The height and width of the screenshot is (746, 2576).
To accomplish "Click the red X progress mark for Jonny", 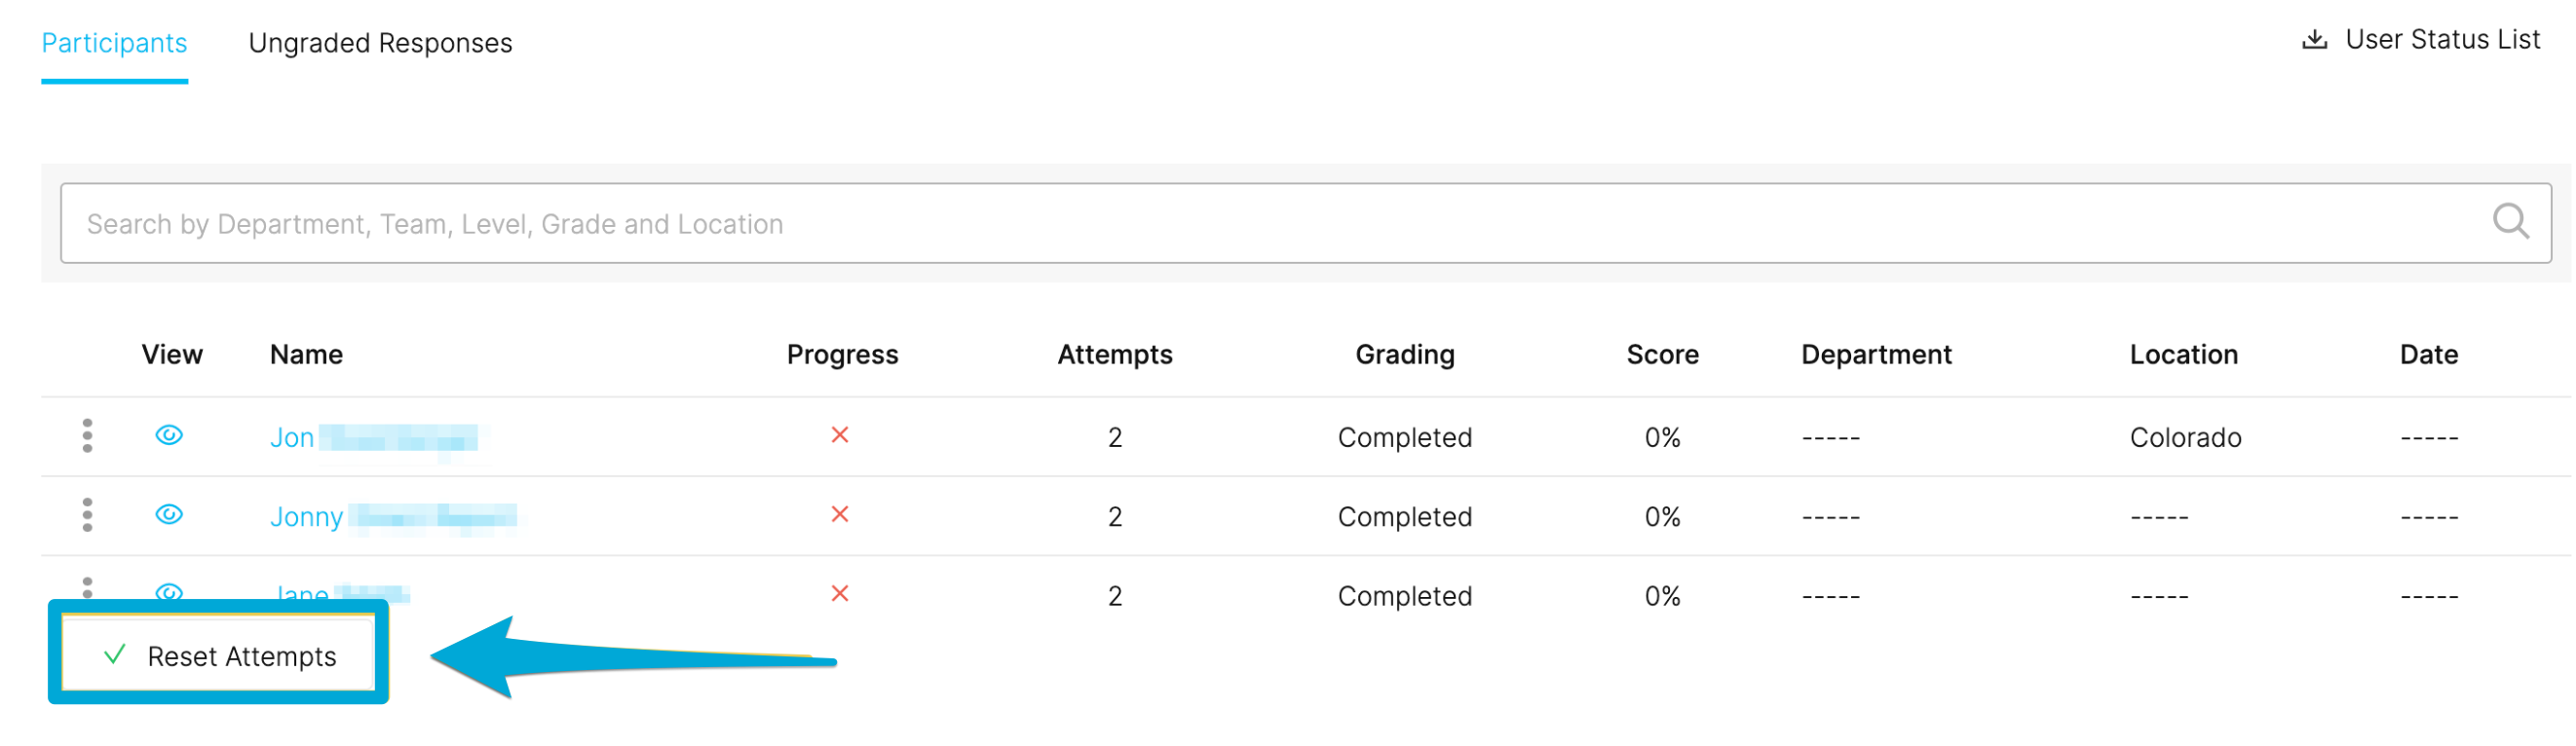I will 840,514.
